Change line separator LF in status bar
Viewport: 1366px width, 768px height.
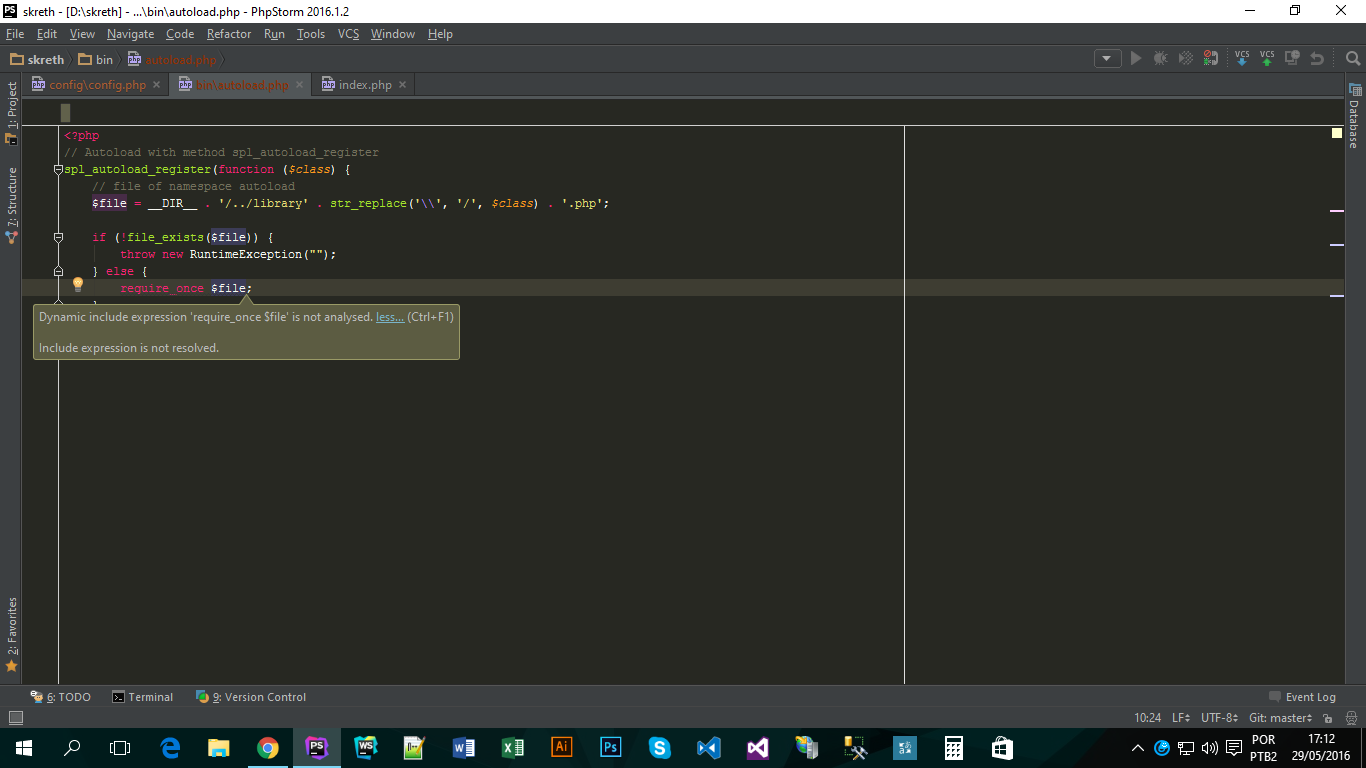[x=1181, y=718]
